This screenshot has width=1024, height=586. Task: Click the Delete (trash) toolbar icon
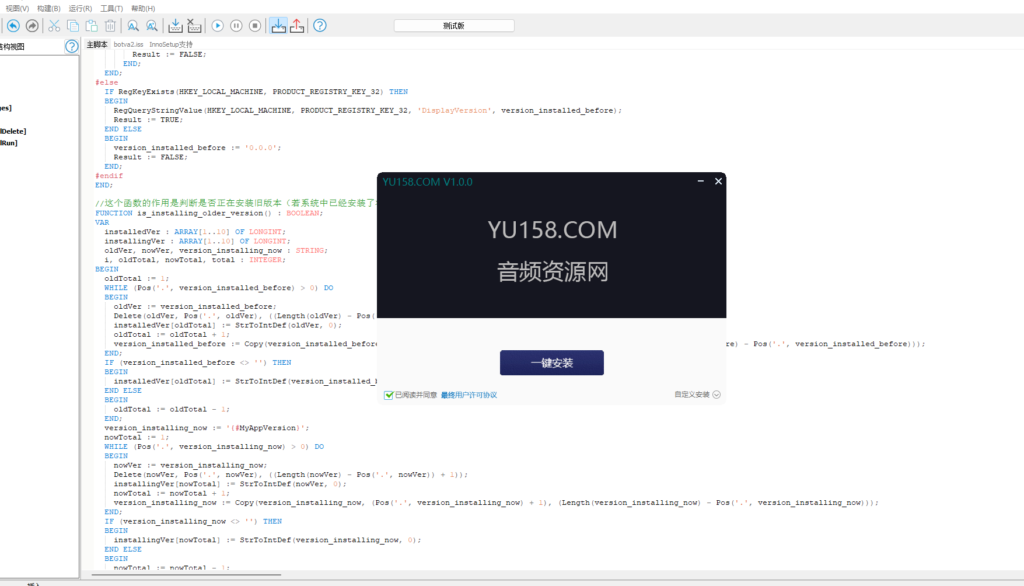[109, 26]
